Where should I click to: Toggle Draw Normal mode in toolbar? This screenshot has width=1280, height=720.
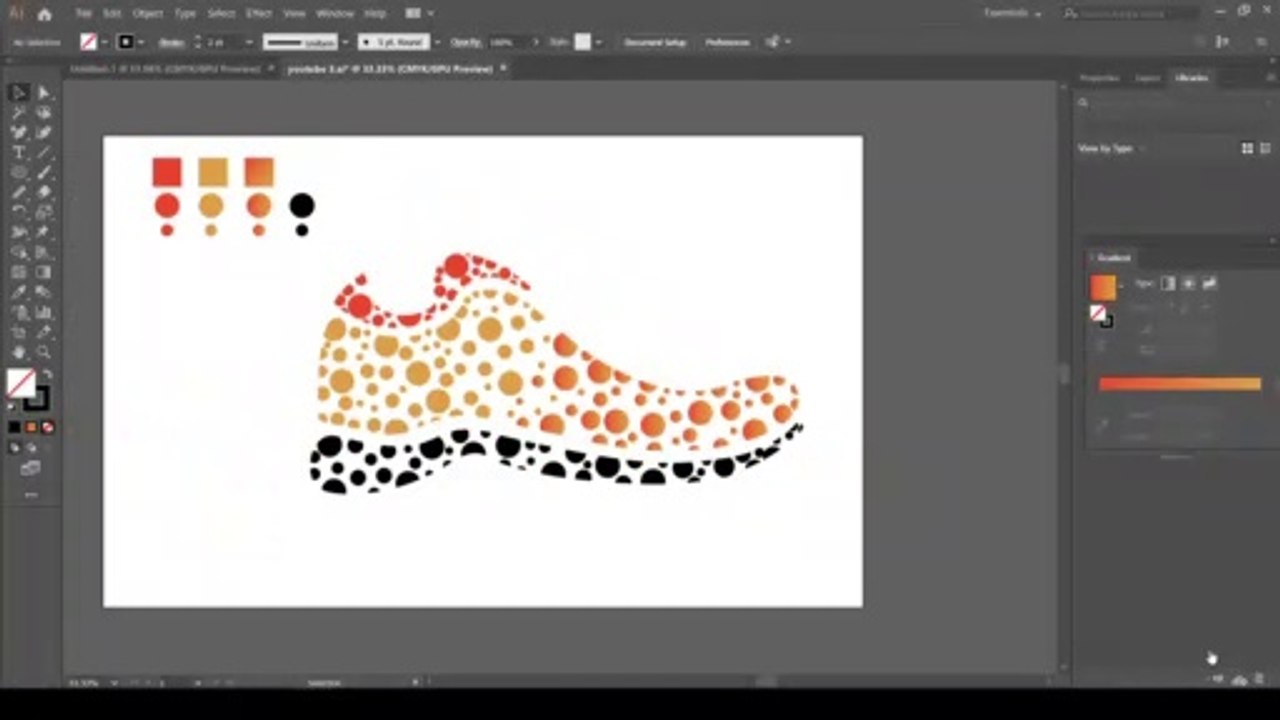pyautogui.click(x=13, y=447)
